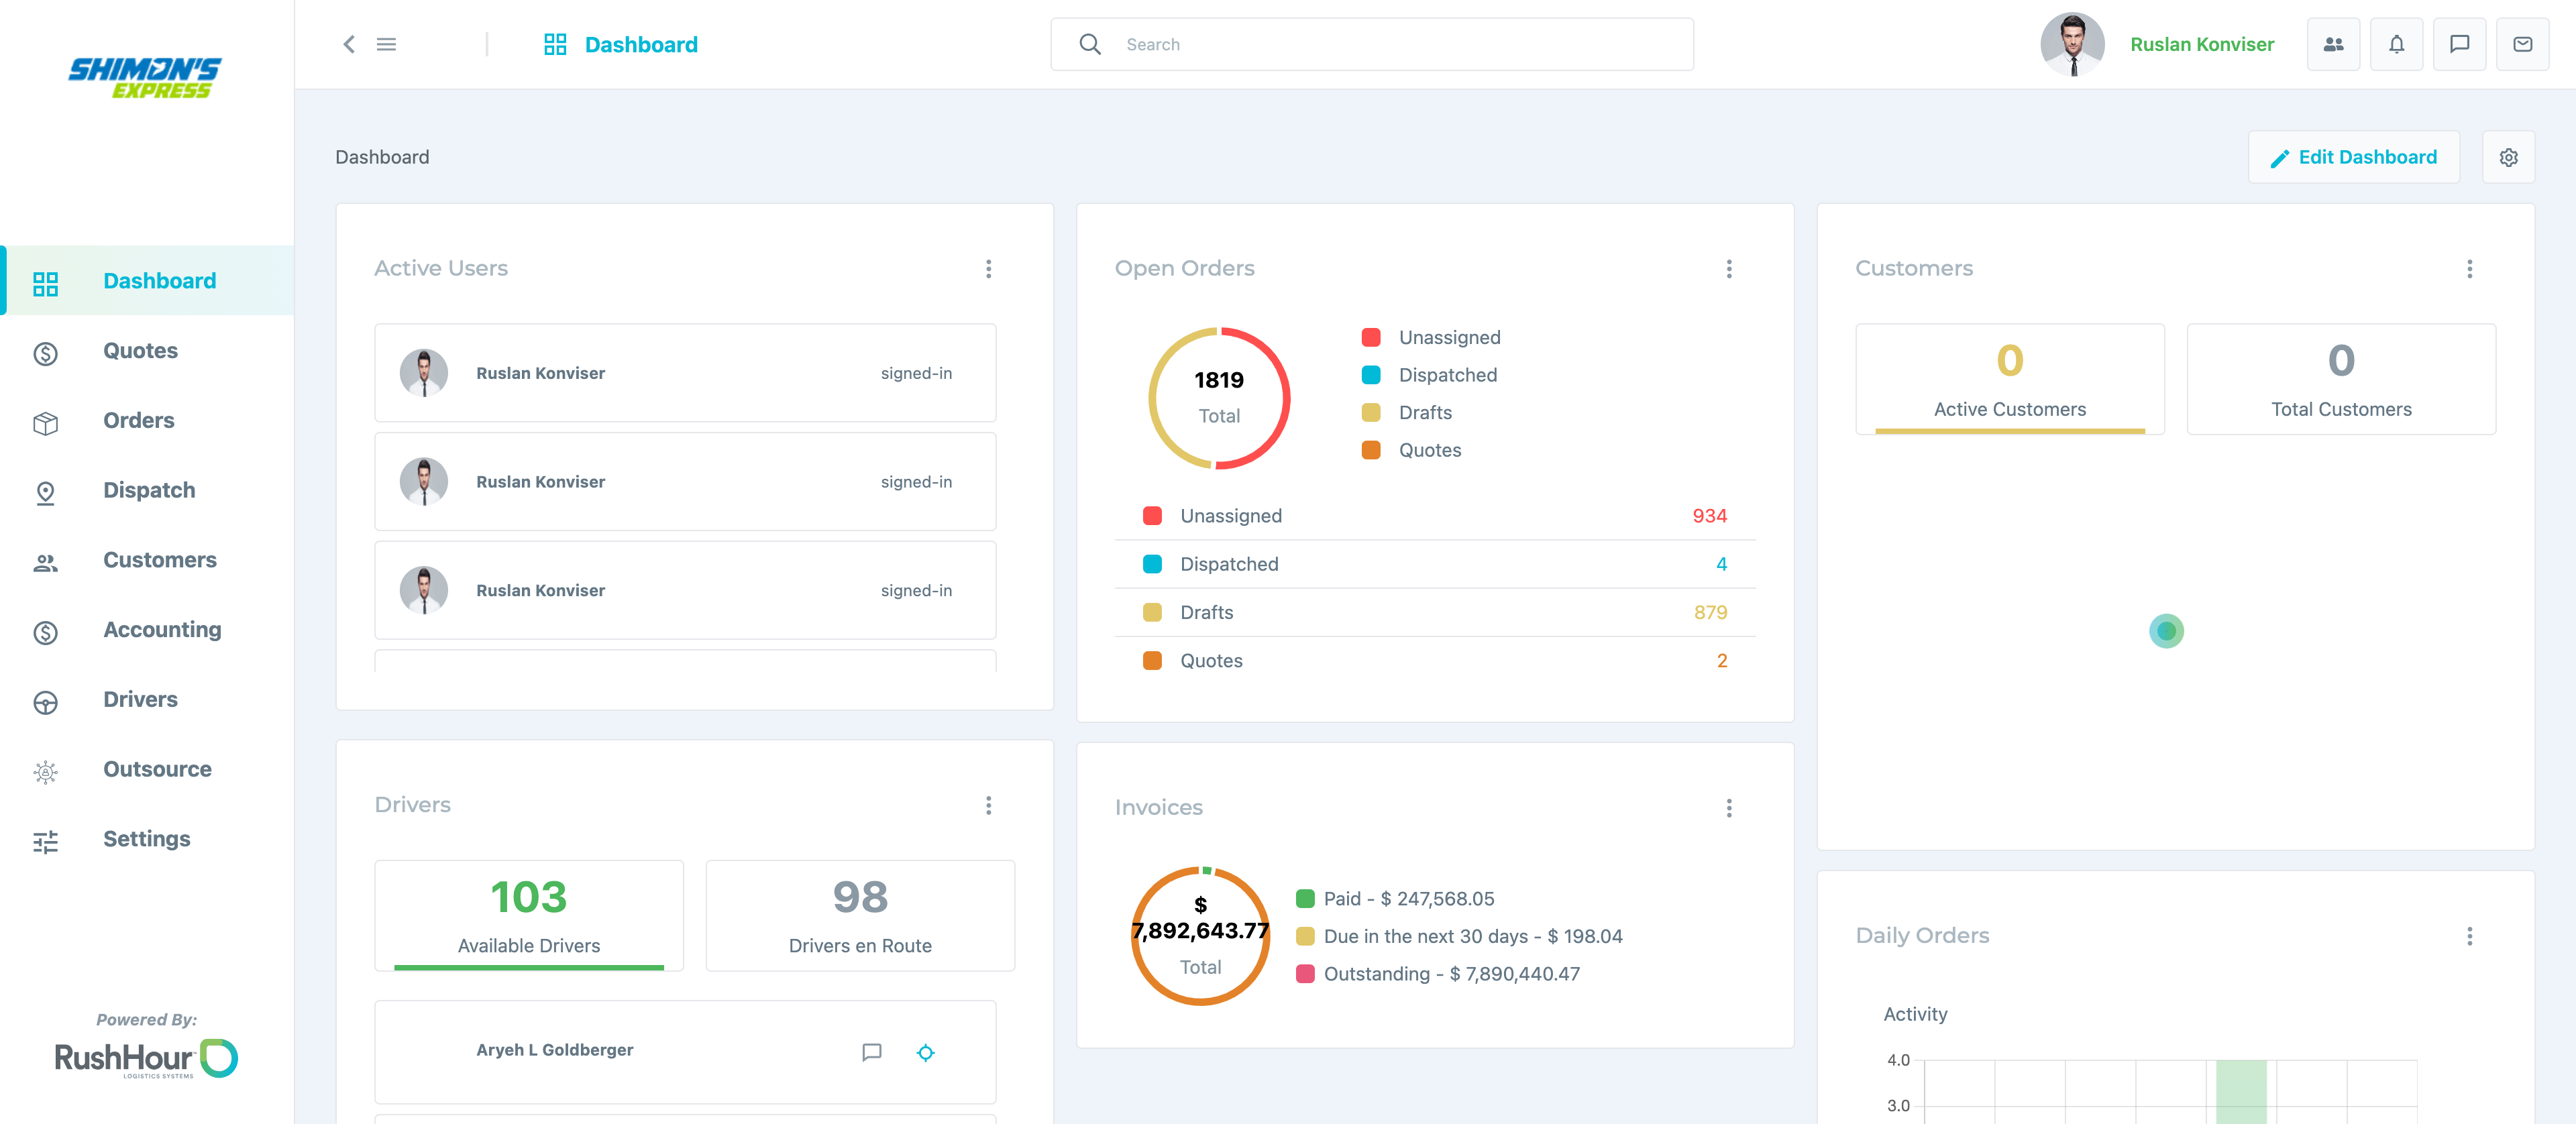Open the dashboard settings gear
This screenshot has width=2576, height=1124.
[x=2508, y=157]
